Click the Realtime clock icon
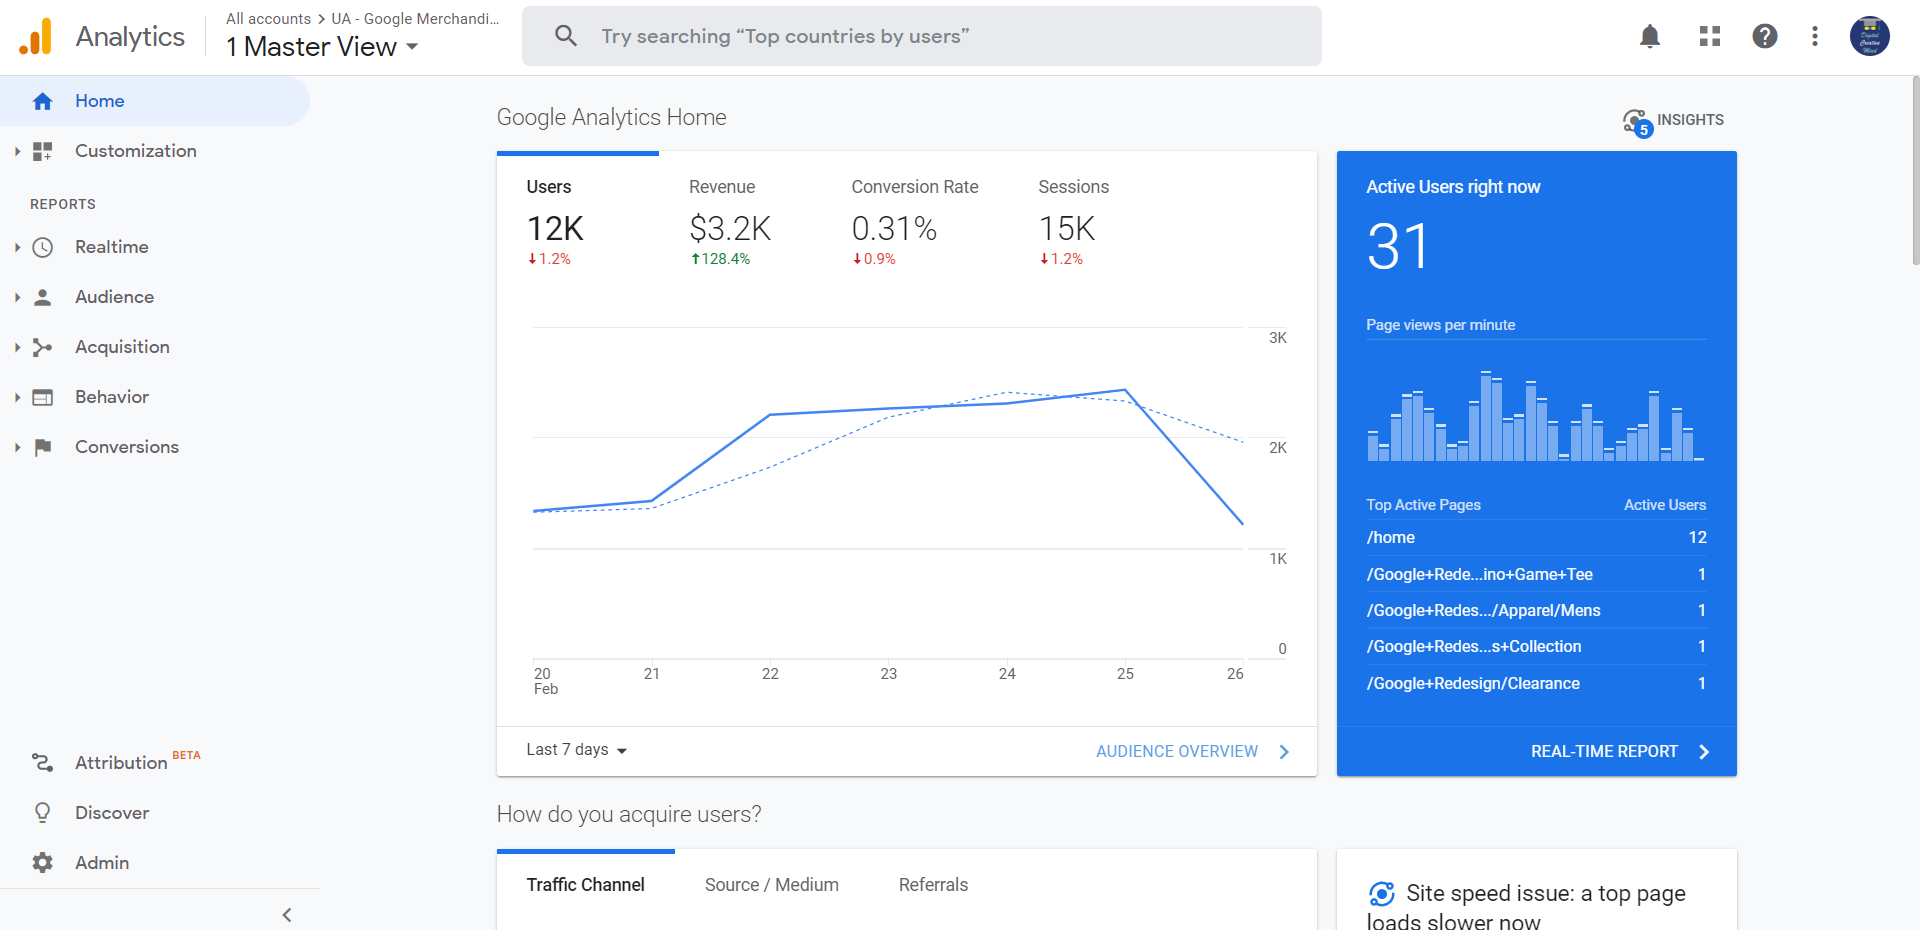 click(42, 247)
